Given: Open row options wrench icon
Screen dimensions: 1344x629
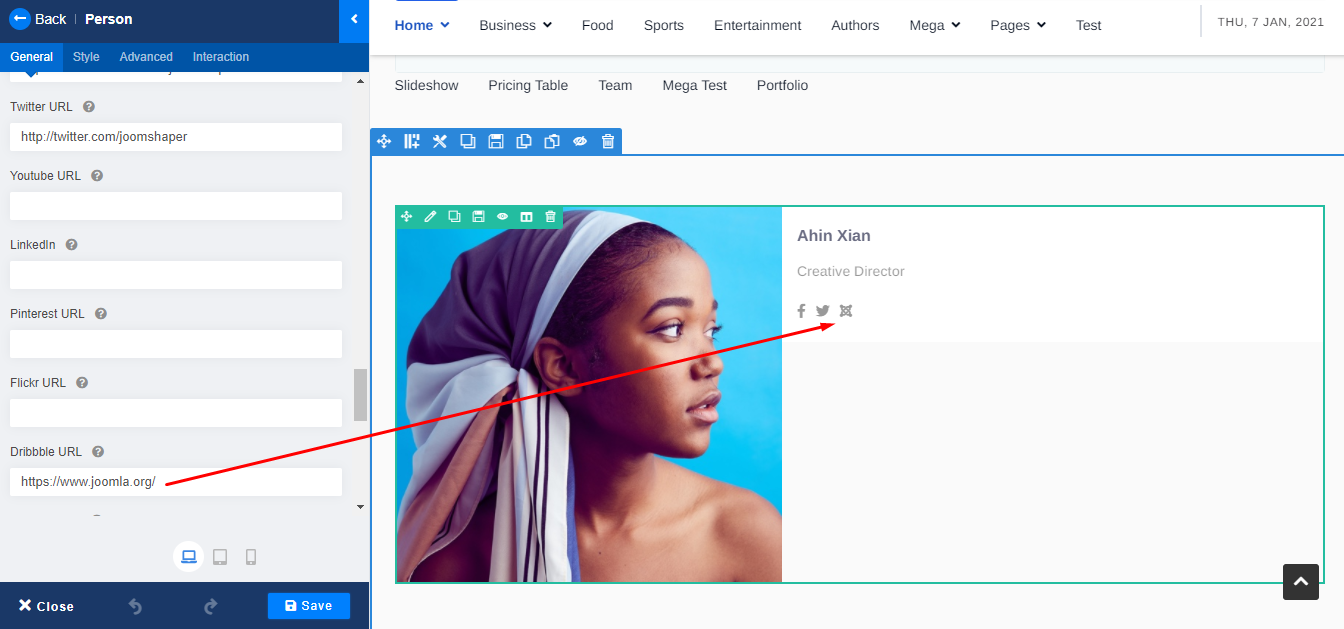Looking at the screenshot, I should point(439,142).
